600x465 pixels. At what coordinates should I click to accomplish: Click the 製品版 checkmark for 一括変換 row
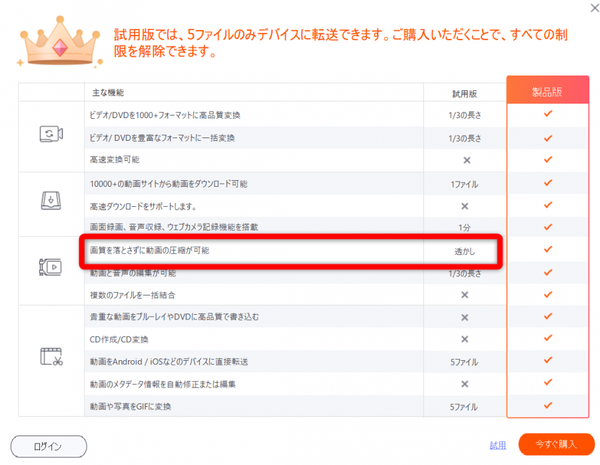click(548, 138)
